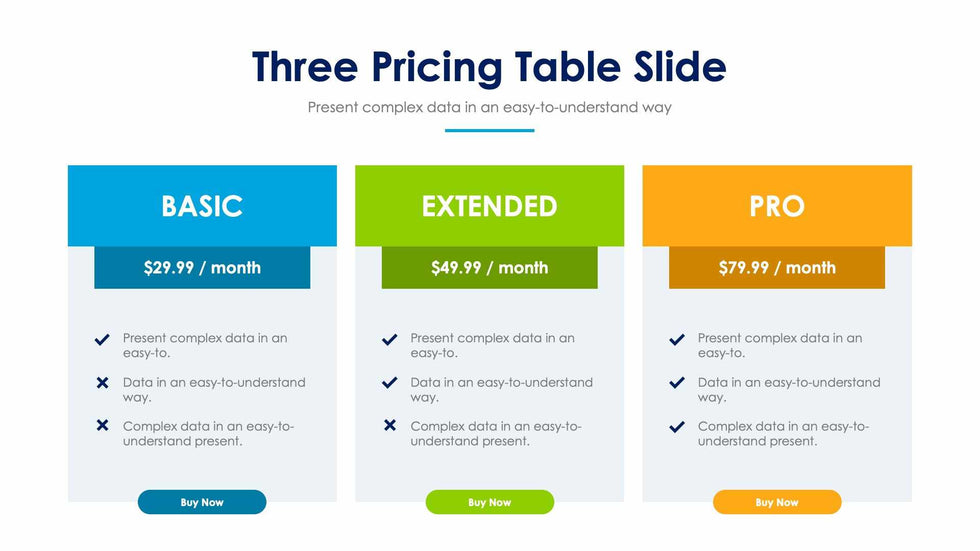Screen dimensions: 980x551
Task: Click the blue Buy Now button under Basic
Action: click(x=202, y=502)
